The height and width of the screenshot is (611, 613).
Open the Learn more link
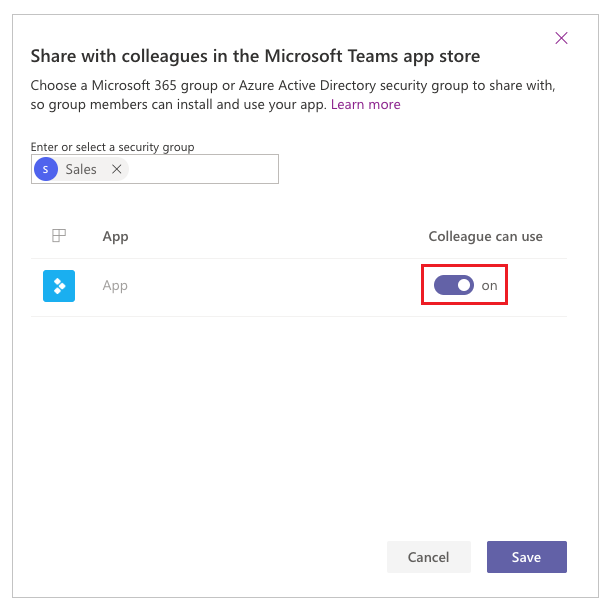[366, 105]
